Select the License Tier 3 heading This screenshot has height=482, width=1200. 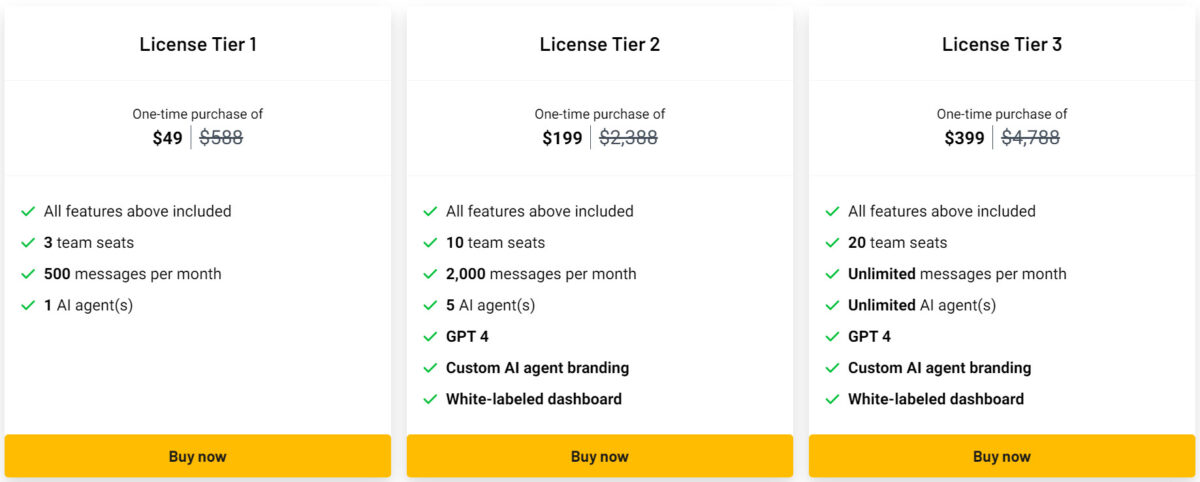click(1002, 44)
